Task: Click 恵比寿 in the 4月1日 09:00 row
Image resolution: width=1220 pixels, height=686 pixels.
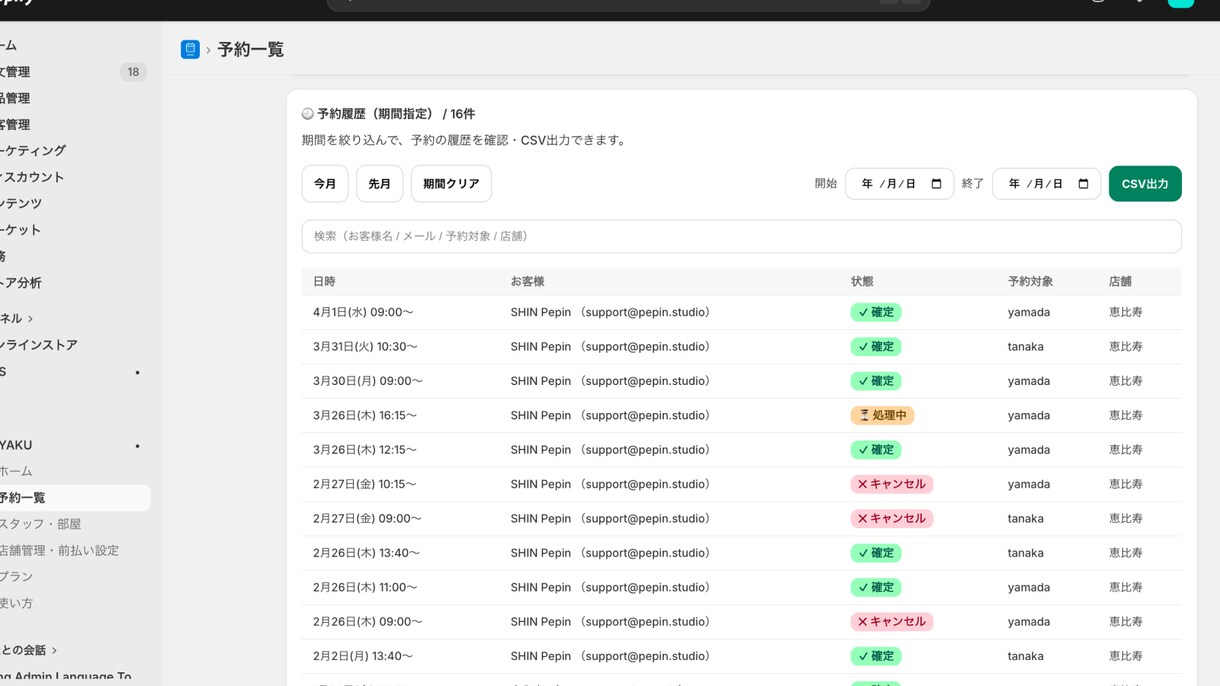Action: (x=1126, y=312)
